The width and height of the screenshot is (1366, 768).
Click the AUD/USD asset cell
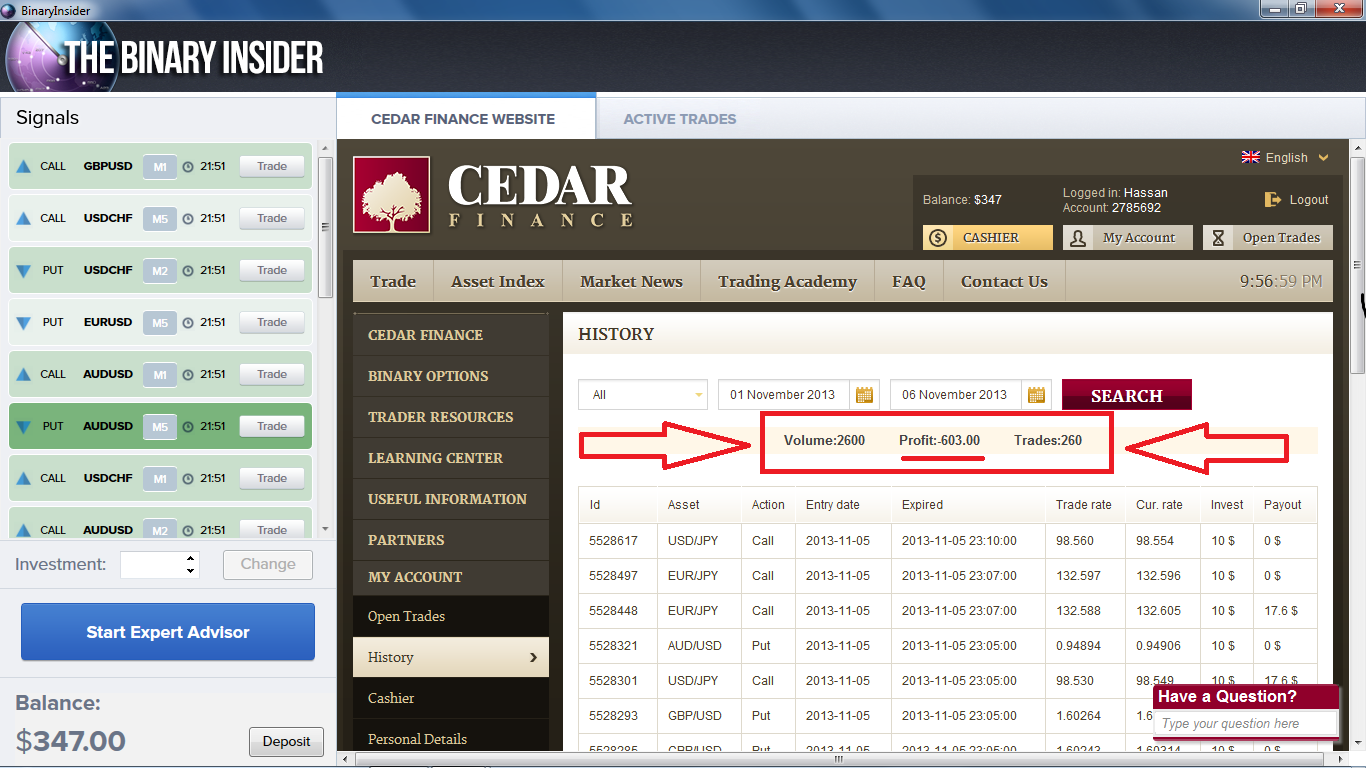pyautogui.click(x=700, y=646)
